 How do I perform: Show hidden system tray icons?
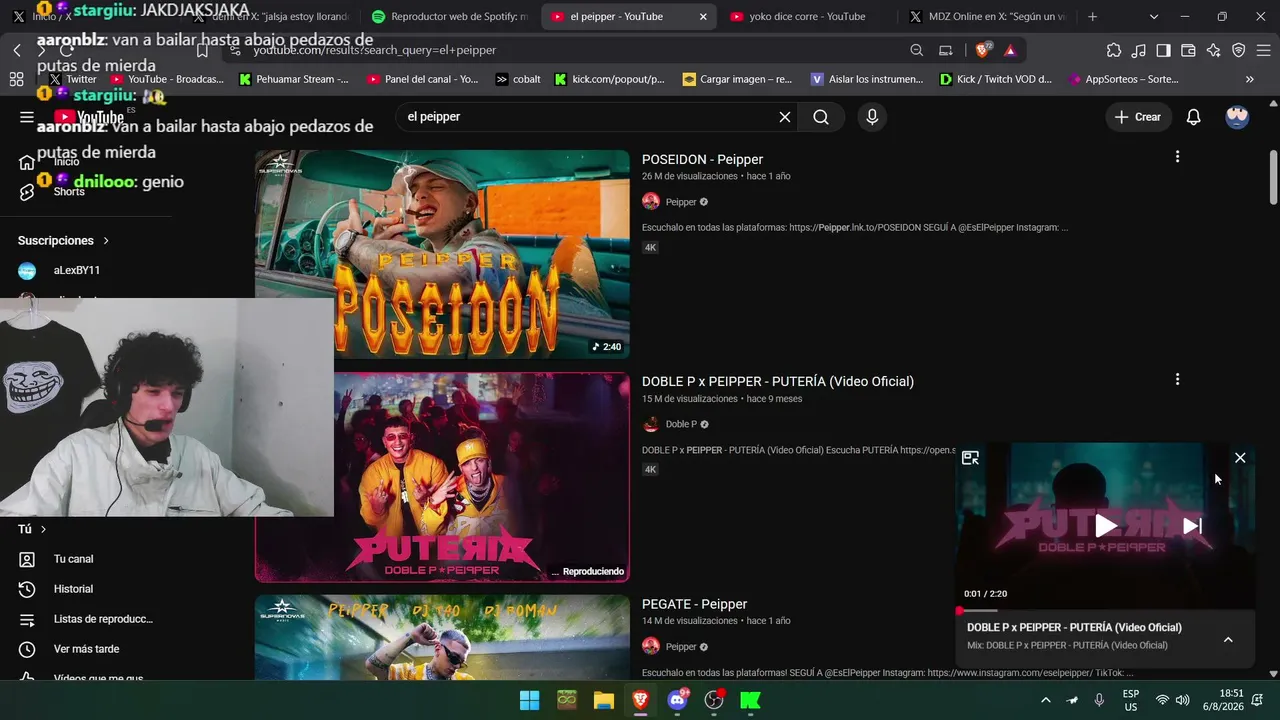coord(1046,700)
